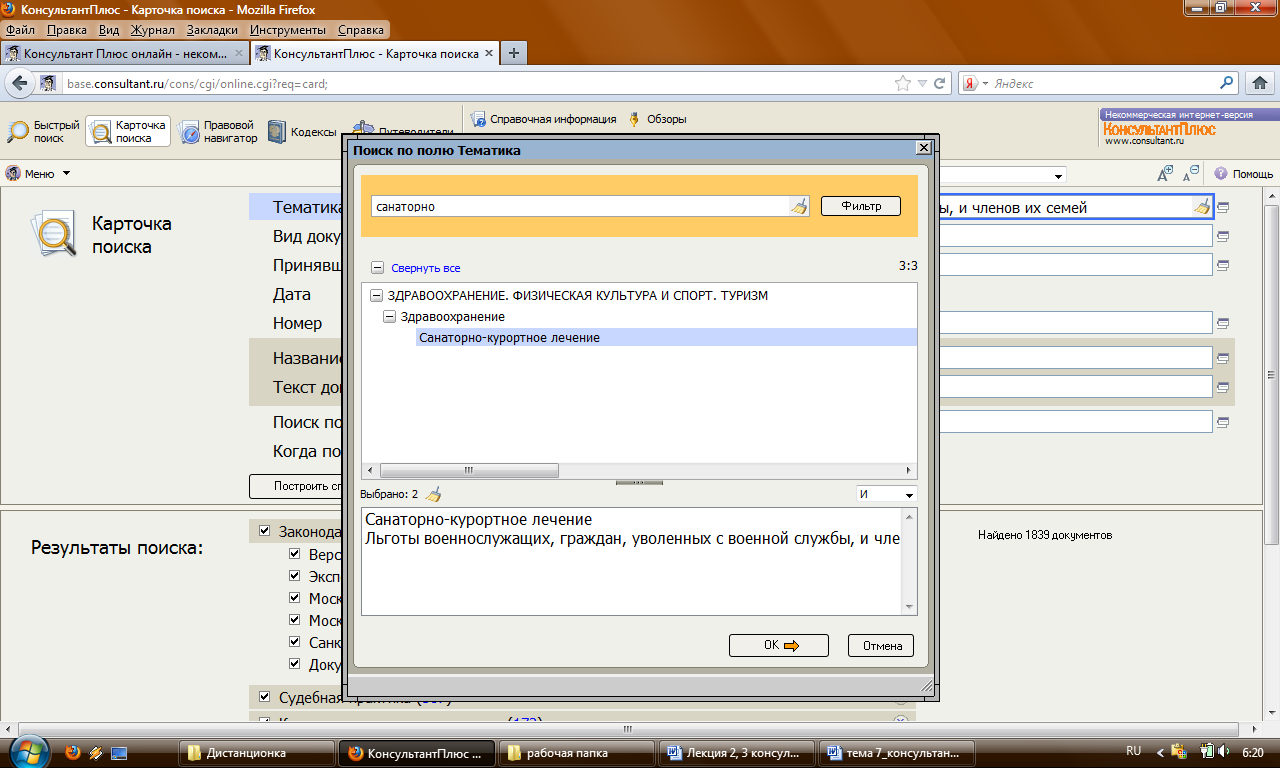Toggle the Законодательство checkbox

[x=264, y=531]
